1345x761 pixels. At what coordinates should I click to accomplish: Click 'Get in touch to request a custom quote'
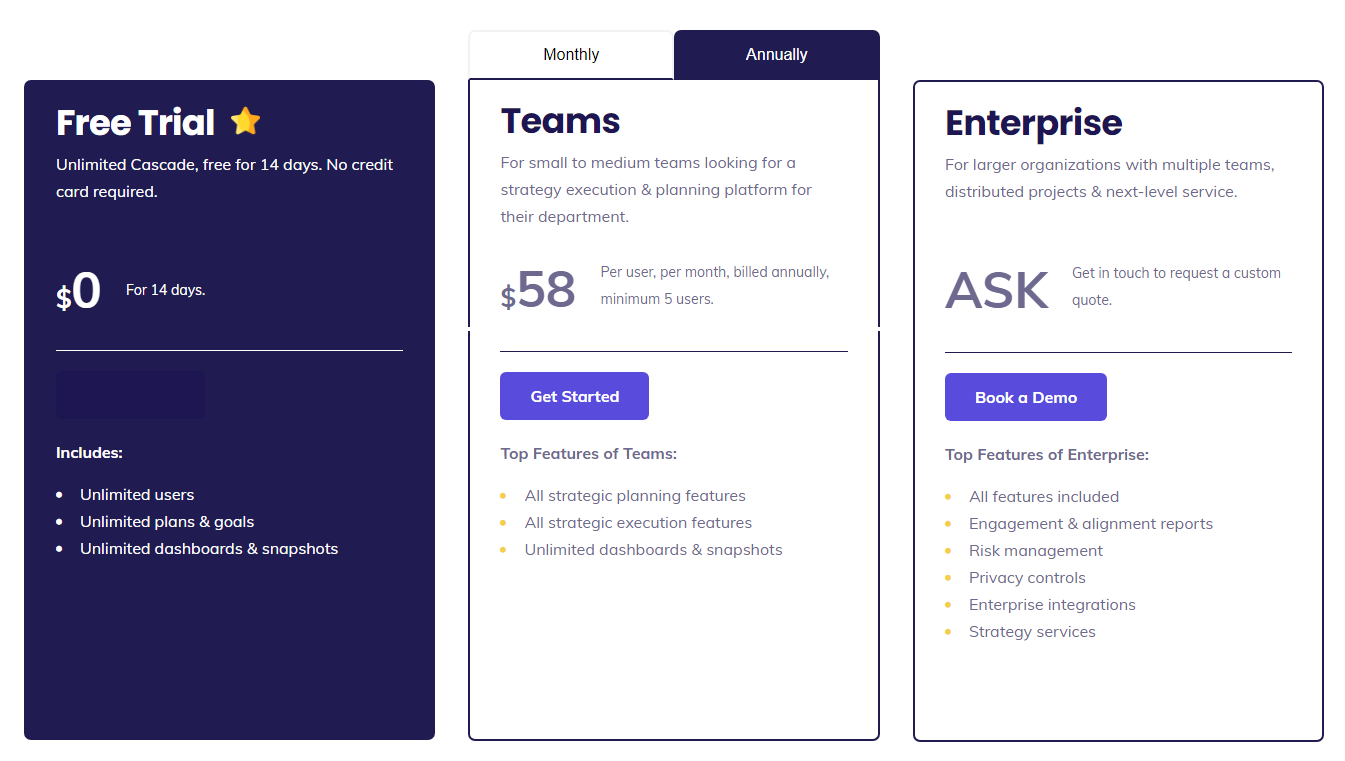click(1176, 286)
